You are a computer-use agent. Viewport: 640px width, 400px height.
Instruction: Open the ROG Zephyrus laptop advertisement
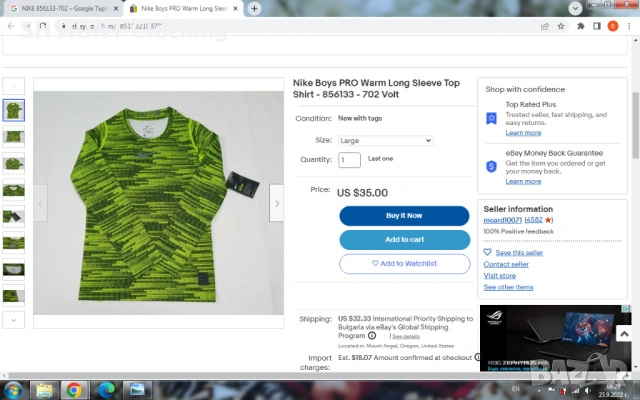[x=555, y=338]
